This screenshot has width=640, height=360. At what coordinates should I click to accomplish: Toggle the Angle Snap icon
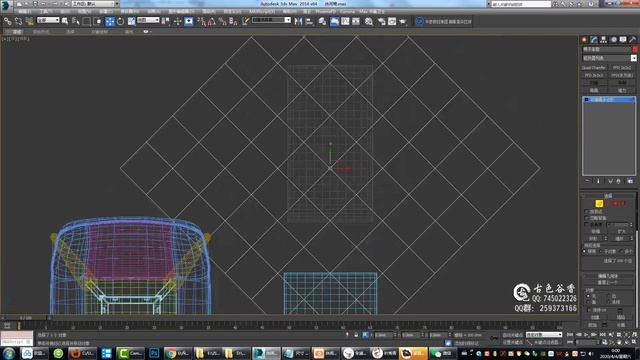(212, 21)
